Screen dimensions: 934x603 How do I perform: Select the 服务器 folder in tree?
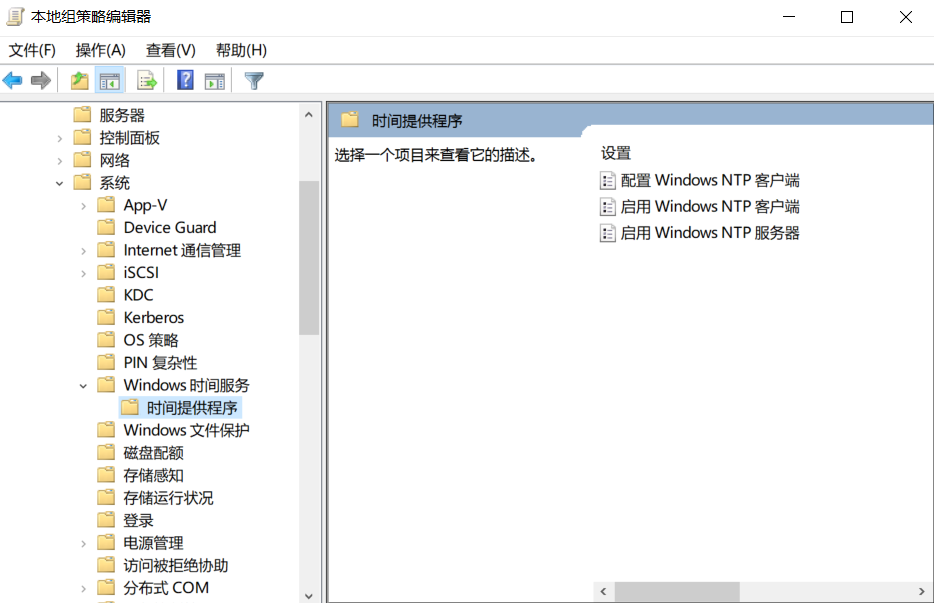click(122, 115)
